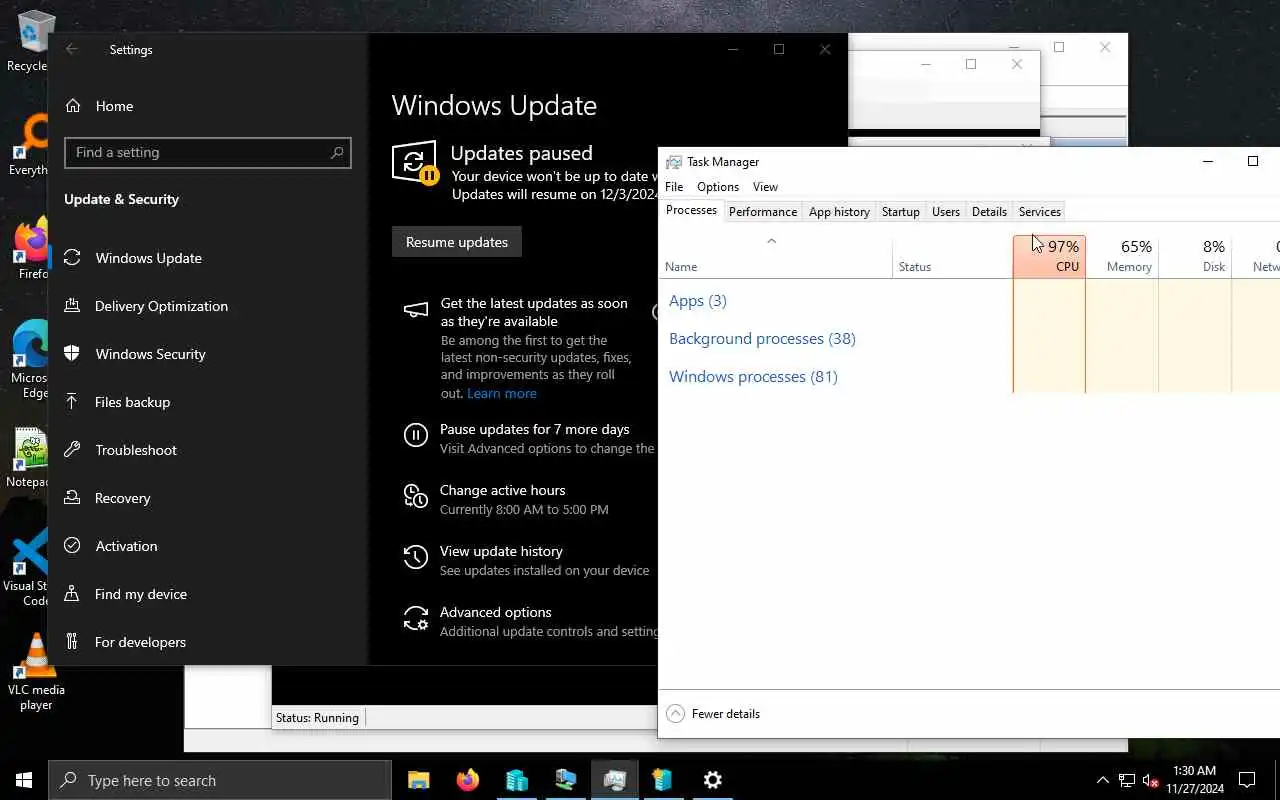Open Task Manager File menu

674,187
